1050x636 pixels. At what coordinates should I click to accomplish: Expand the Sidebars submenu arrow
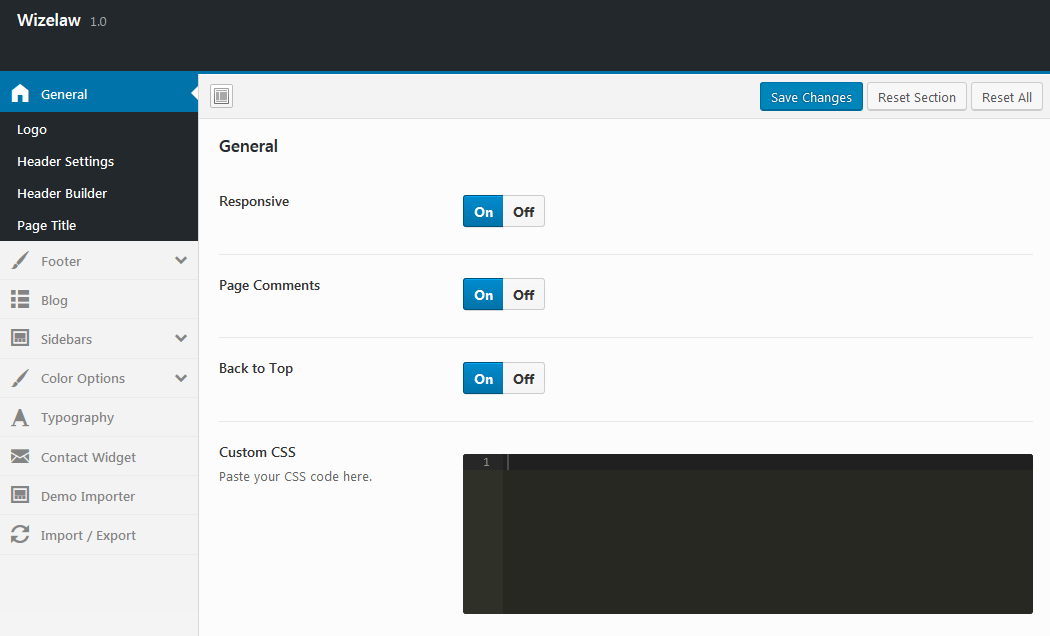tap(181, 339)
